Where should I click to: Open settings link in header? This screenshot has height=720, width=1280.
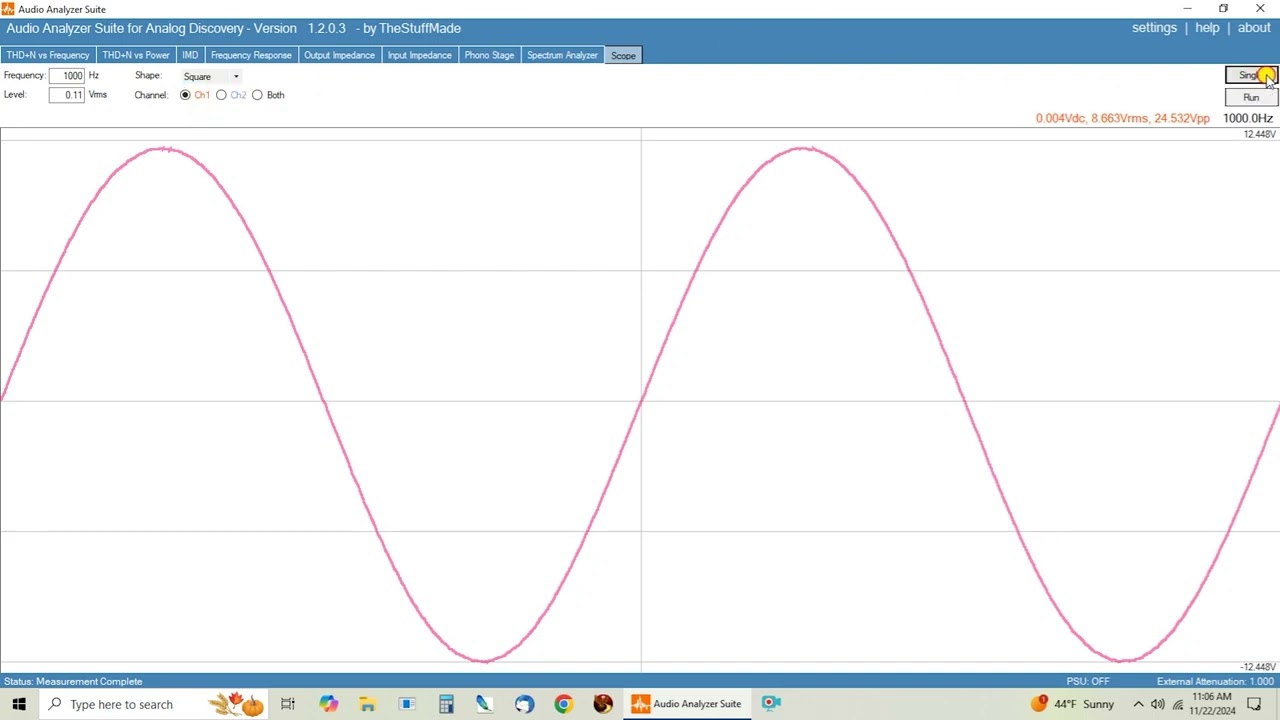click(1154, 28)
